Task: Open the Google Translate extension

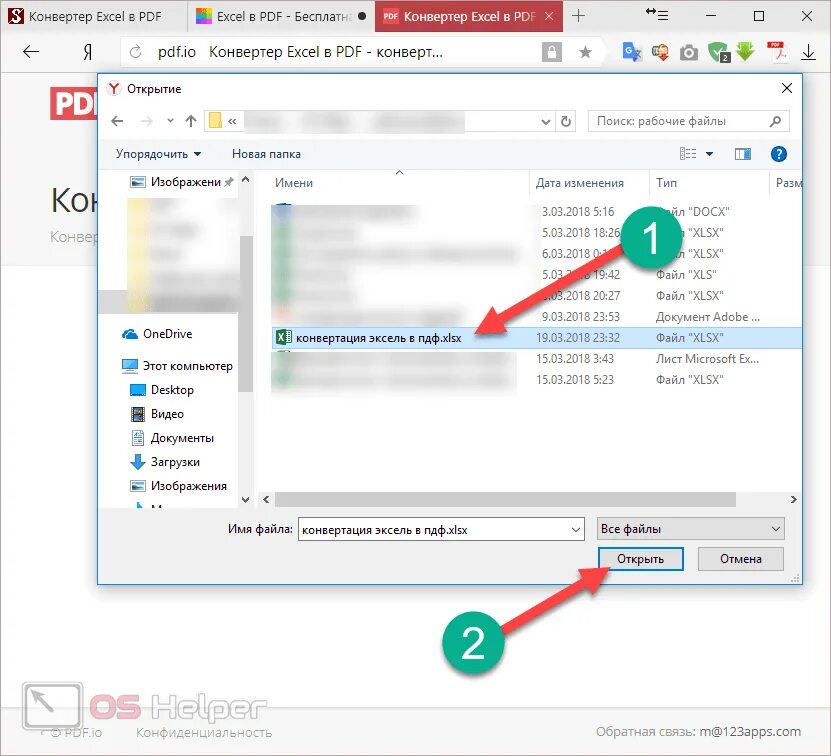Action: 631,52
